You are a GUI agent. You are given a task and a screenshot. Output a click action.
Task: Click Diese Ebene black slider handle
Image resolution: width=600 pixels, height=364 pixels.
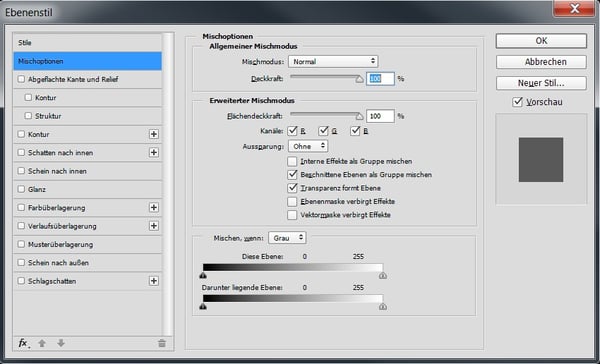click(x=203, y=275)
